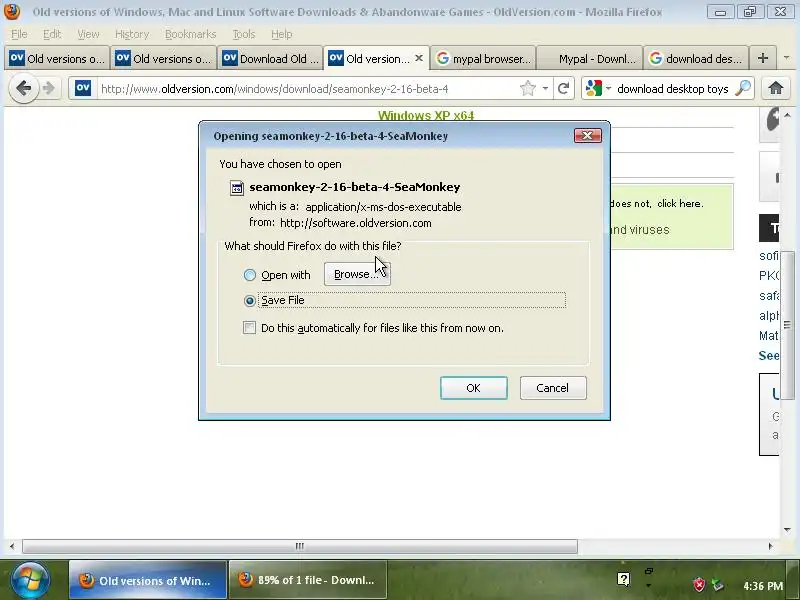Switch to the download des... Google tab
The image size is (800, 600).
(x=696, y=58)
